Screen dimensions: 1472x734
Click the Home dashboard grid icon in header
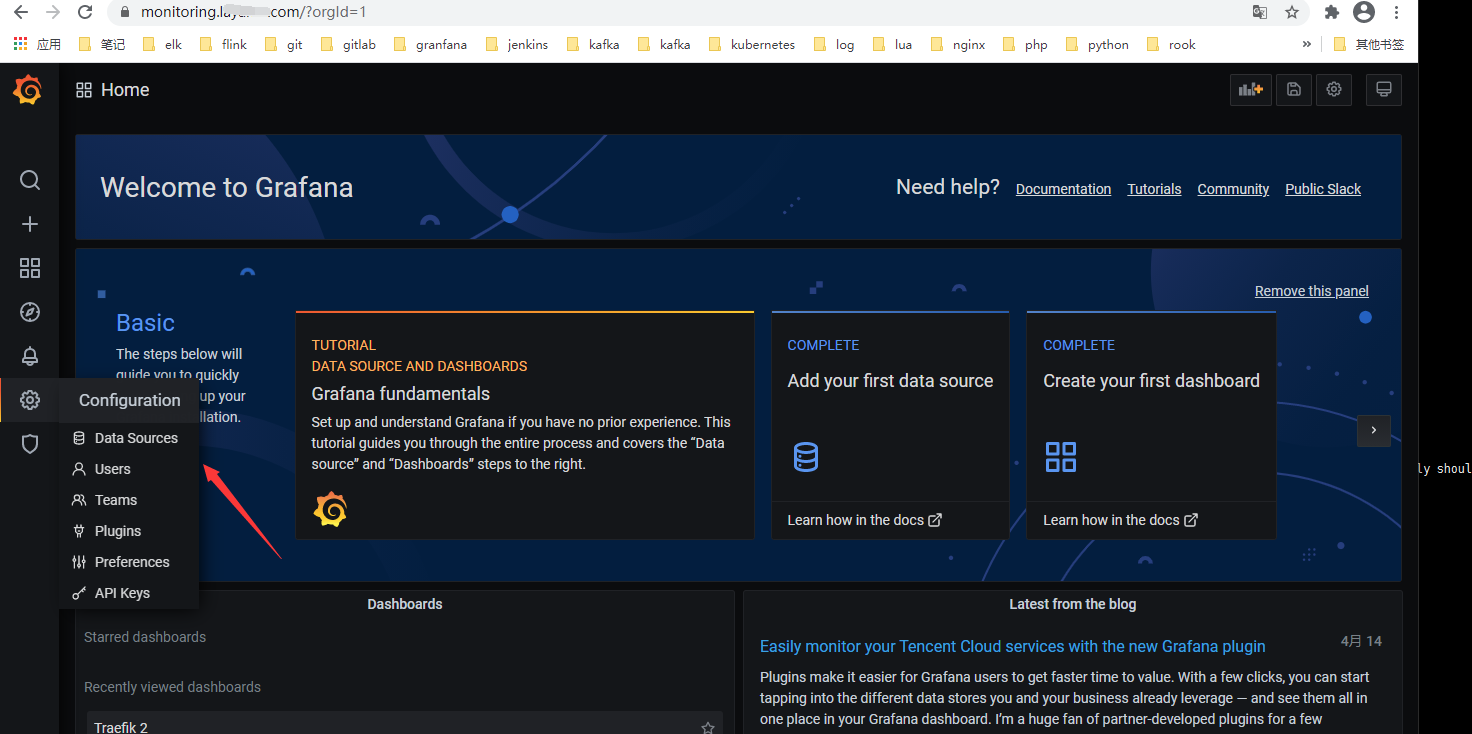84,90
